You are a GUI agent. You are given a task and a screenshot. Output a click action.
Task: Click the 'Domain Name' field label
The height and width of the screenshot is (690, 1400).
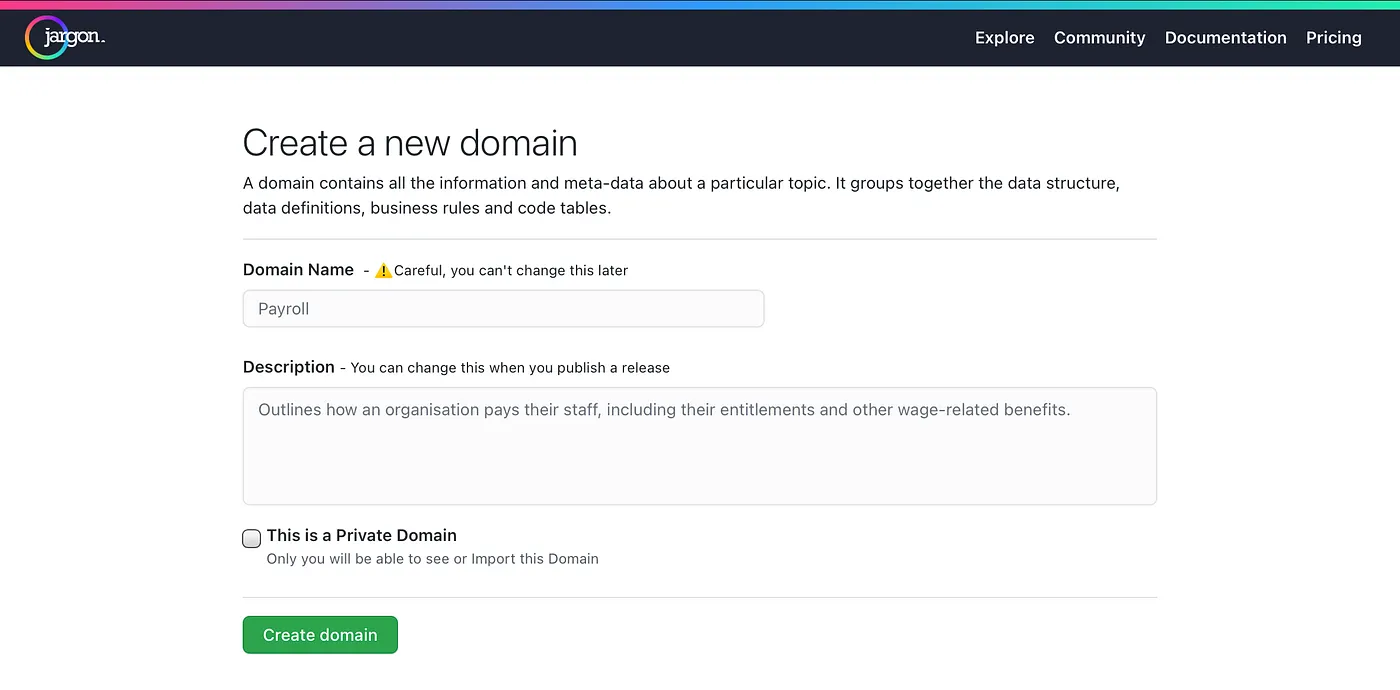tap(298, 270)
